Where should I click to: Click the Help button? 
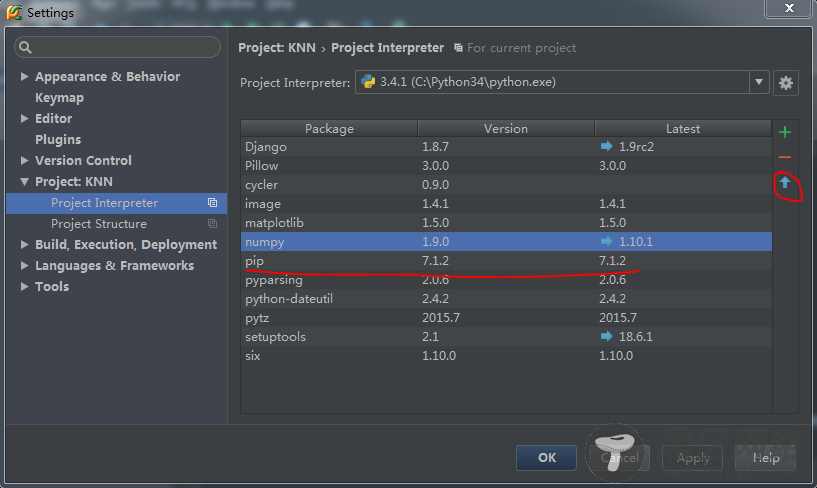coord(766,458)
